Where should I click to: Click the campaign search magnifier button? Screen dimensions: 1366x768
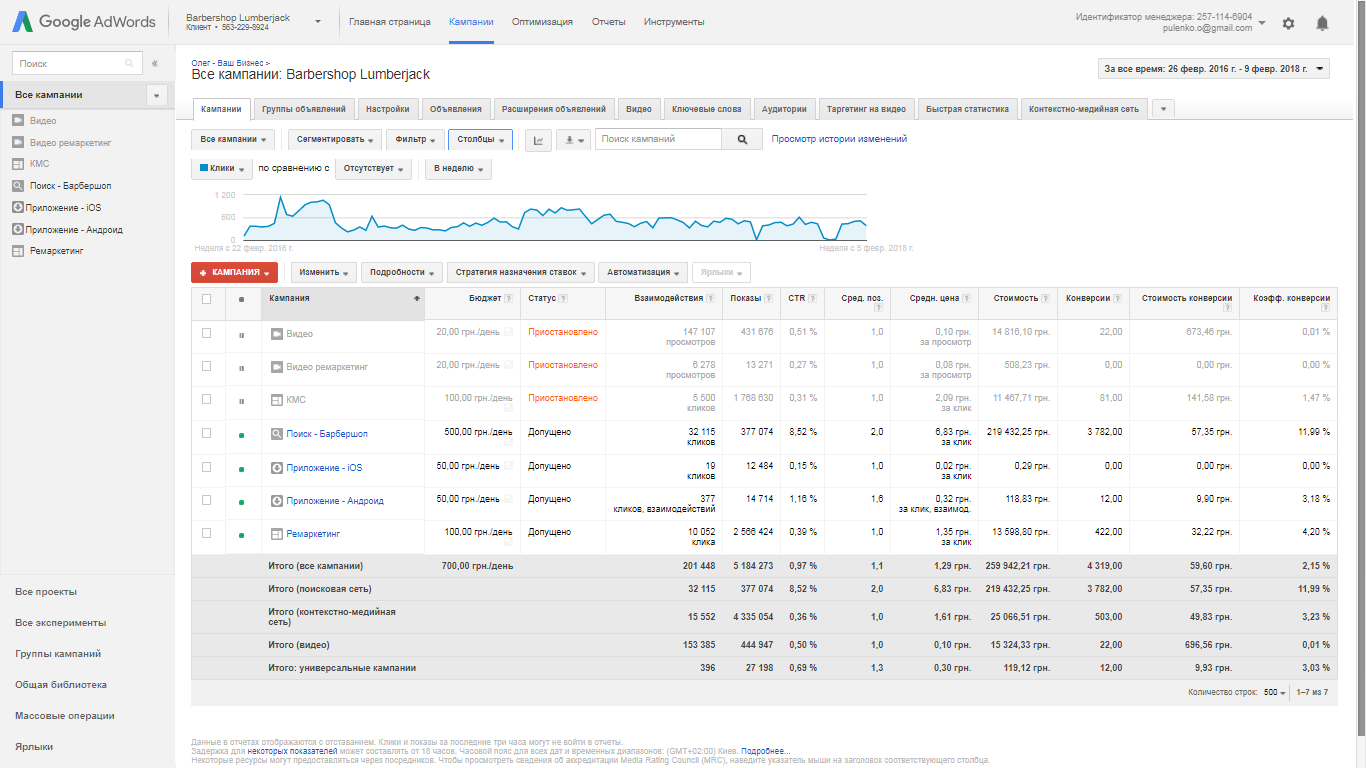click(742, 140)
